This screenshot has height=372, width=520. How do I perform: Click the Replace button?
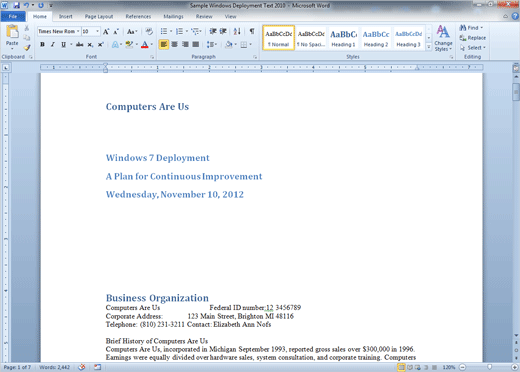(x=472, y=38)
